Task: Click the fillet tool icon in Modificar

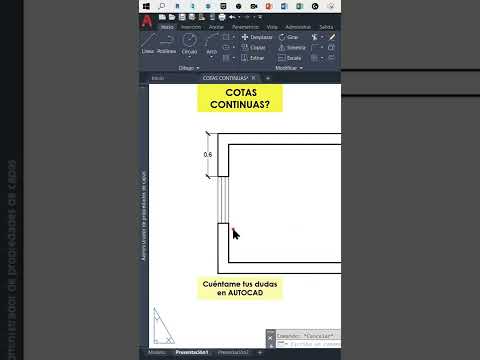Action: [x=315, y=48]
